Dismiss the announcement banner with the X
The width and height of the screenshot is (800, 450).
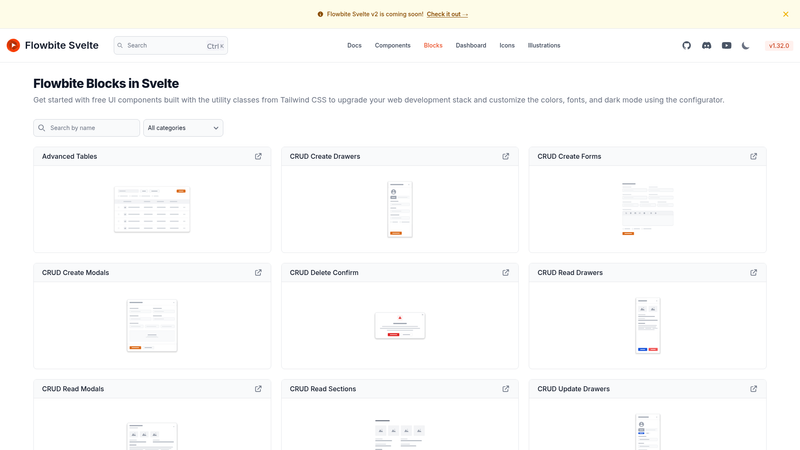pos(786,14)
